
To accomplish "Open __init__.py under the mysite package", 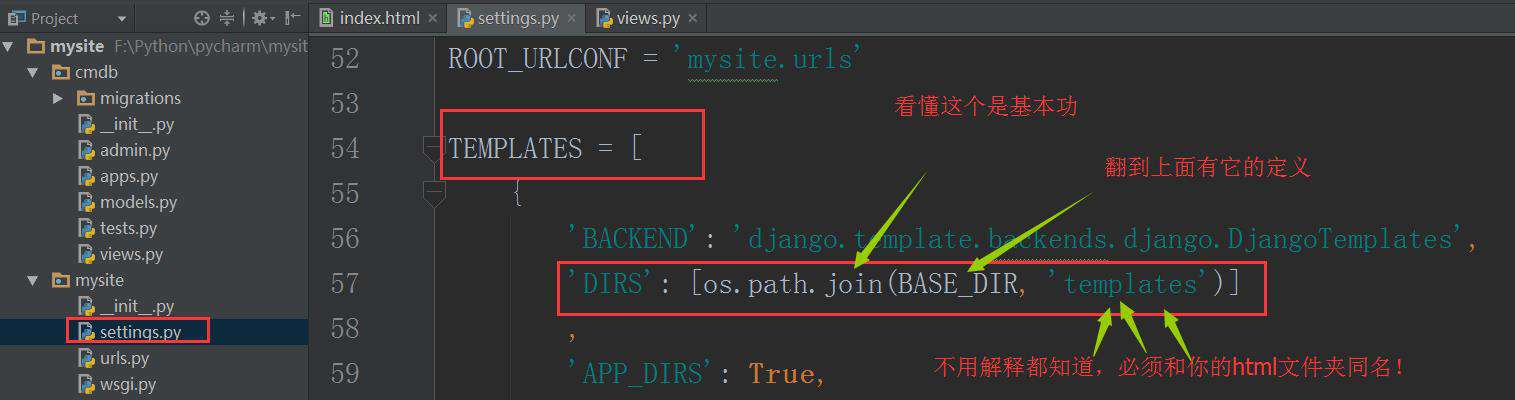I will pos(137,306).
